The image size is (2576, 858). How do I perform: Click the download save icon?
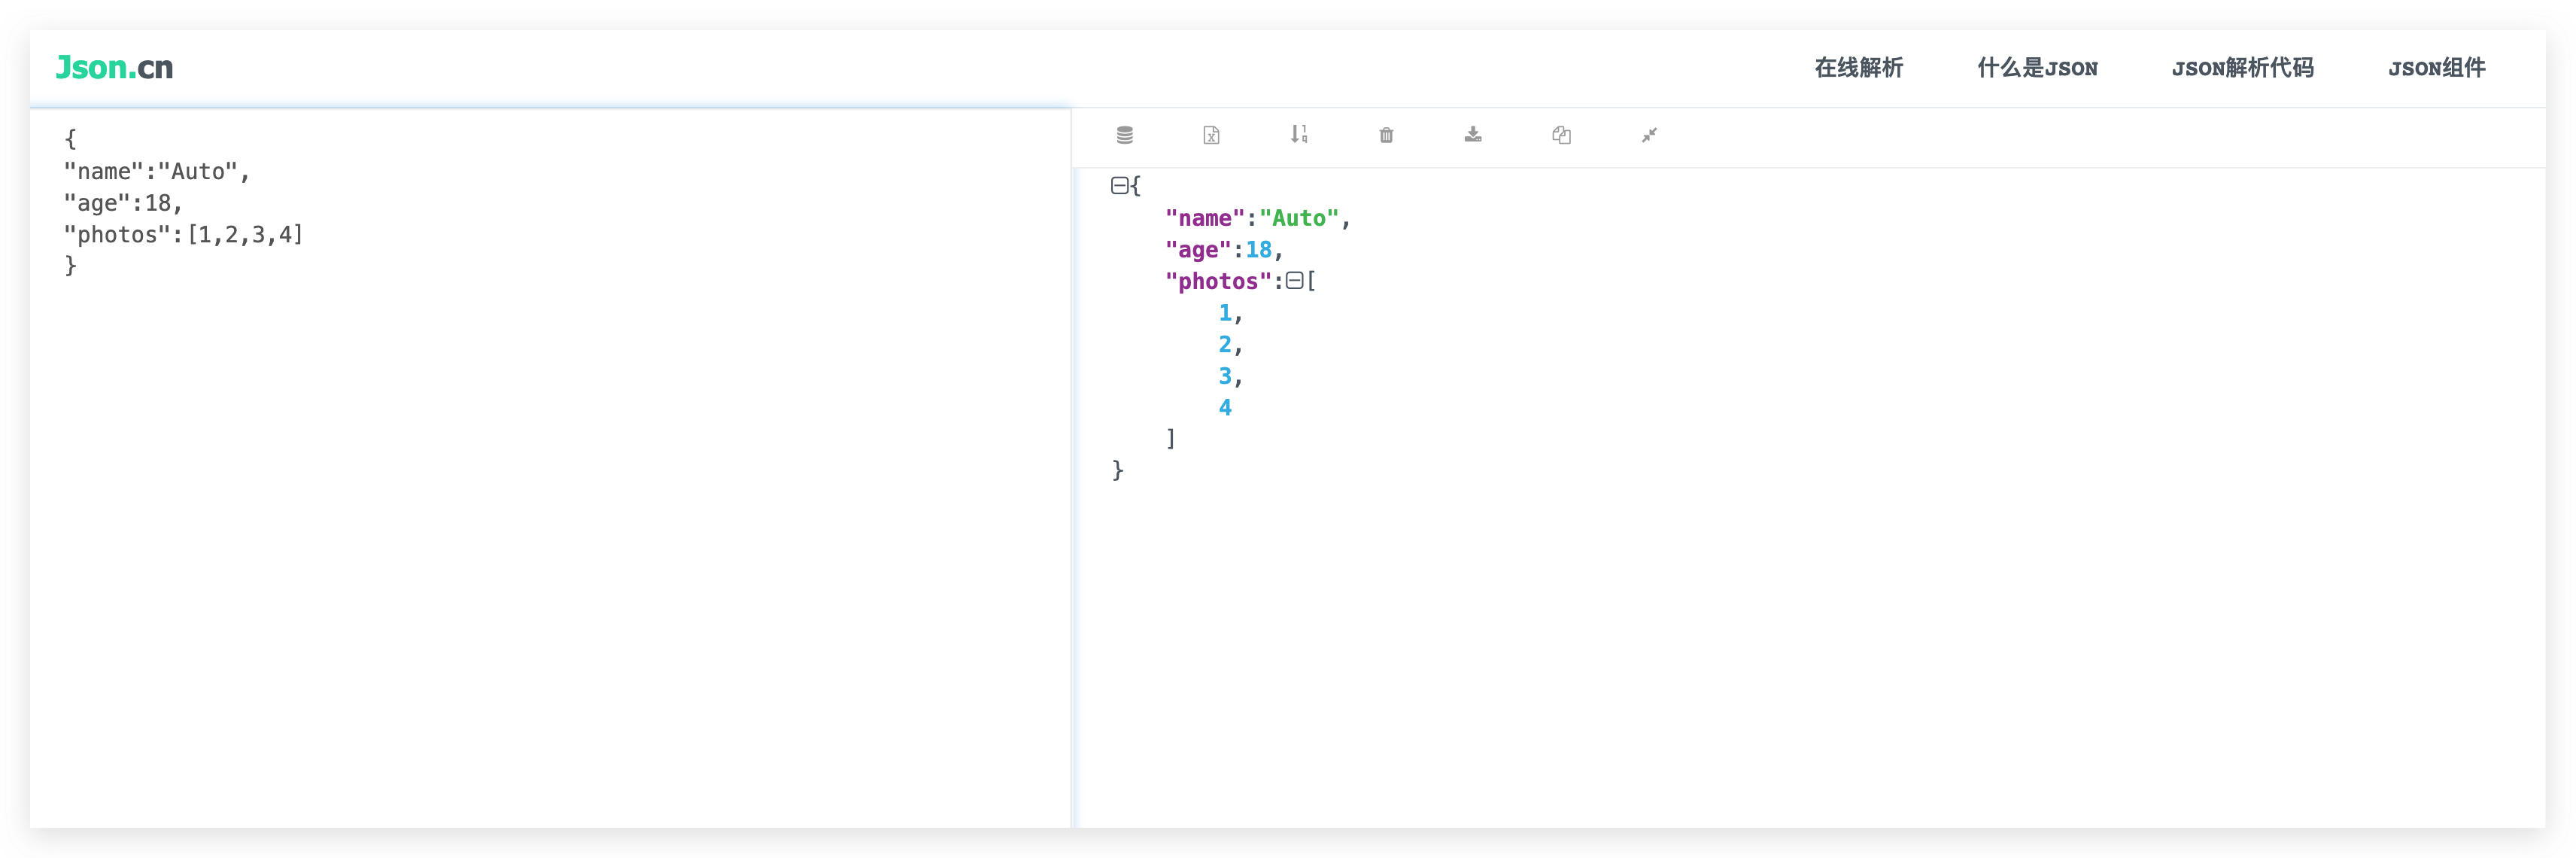(x=1473, y=135)
